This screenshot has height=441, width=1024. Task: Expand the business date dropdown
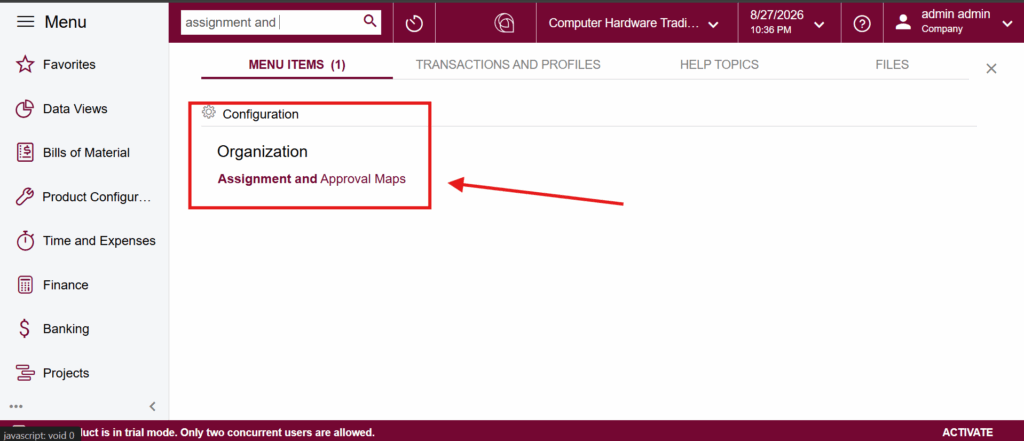pos(786,24)
